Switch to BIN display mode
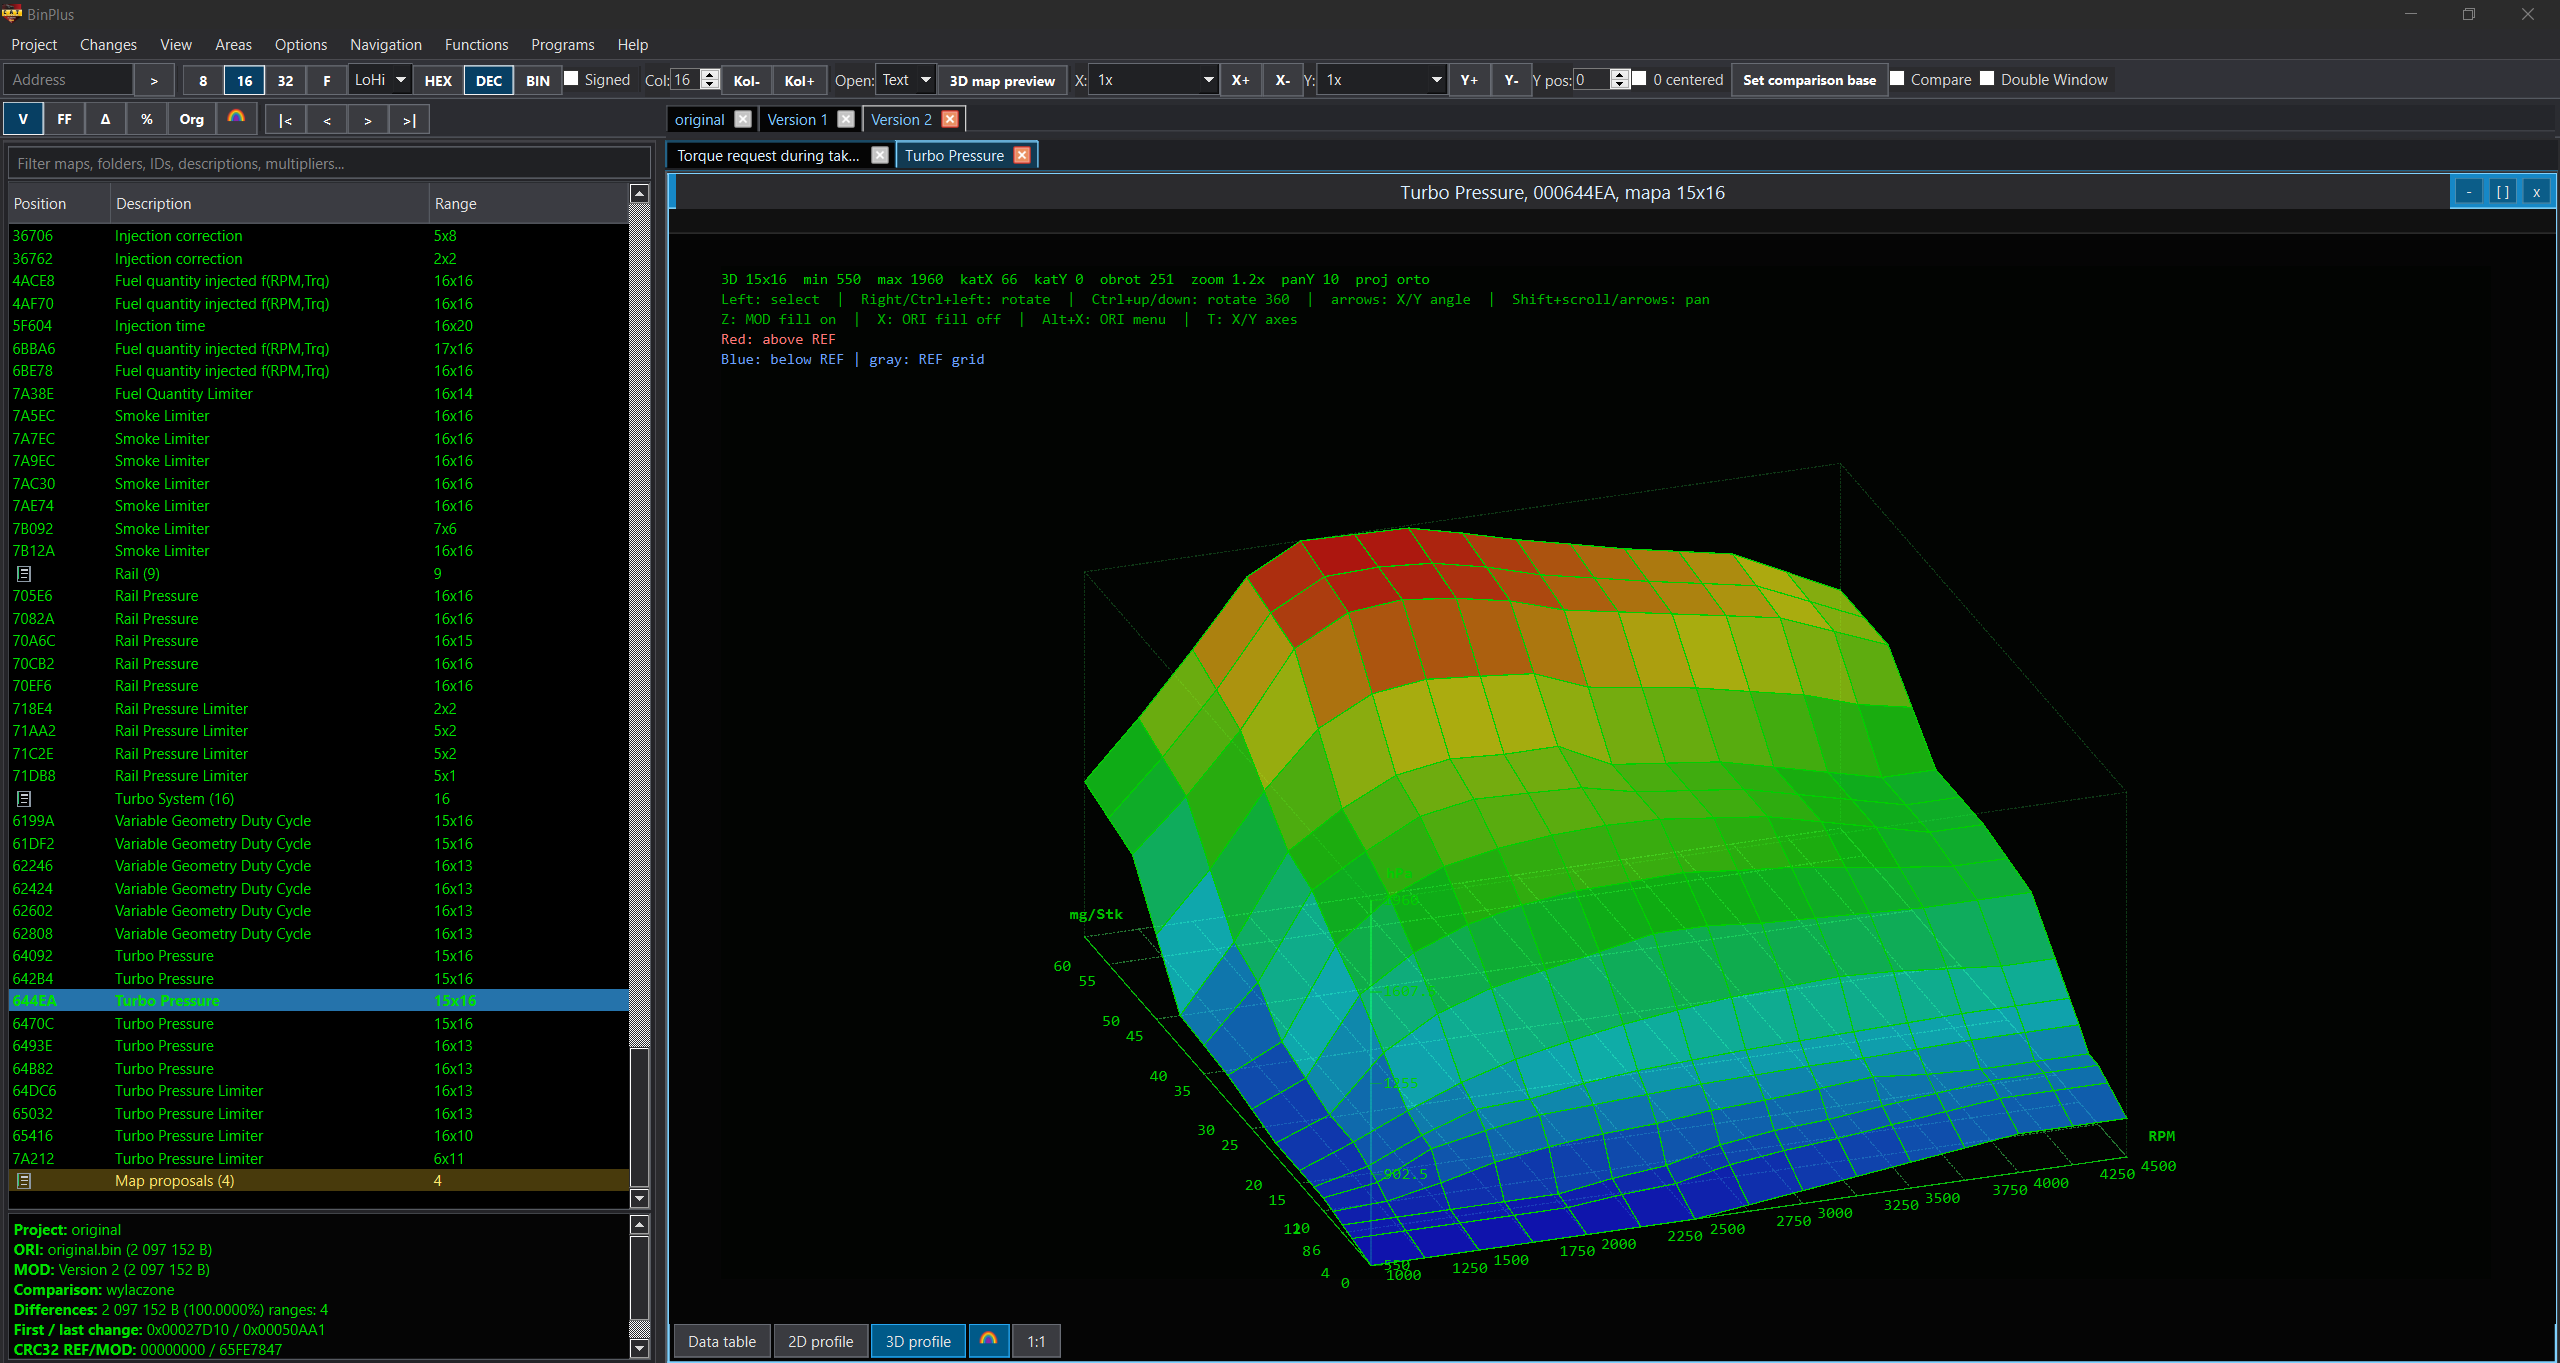This screenshot has height=1363, width=2560. point(538,80)
